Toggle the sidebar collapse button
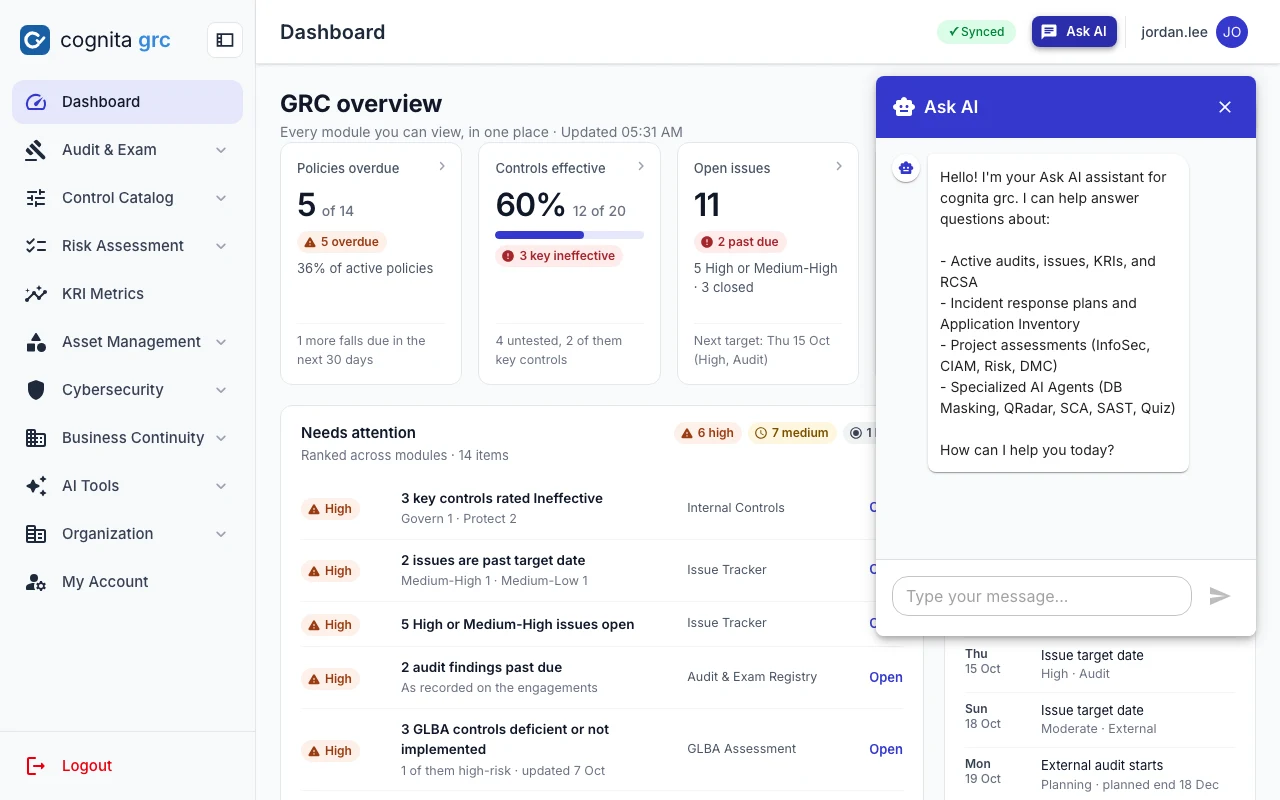1280x800 pixels. (x=225, y=40)
